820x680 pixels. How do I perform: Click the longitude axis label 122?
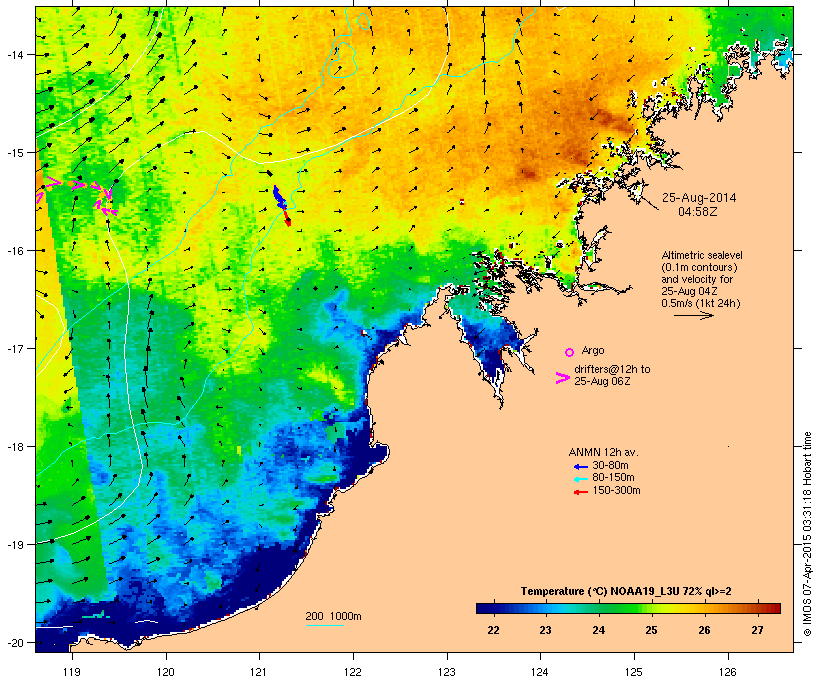pyautogui.click(x=353, y=672)
